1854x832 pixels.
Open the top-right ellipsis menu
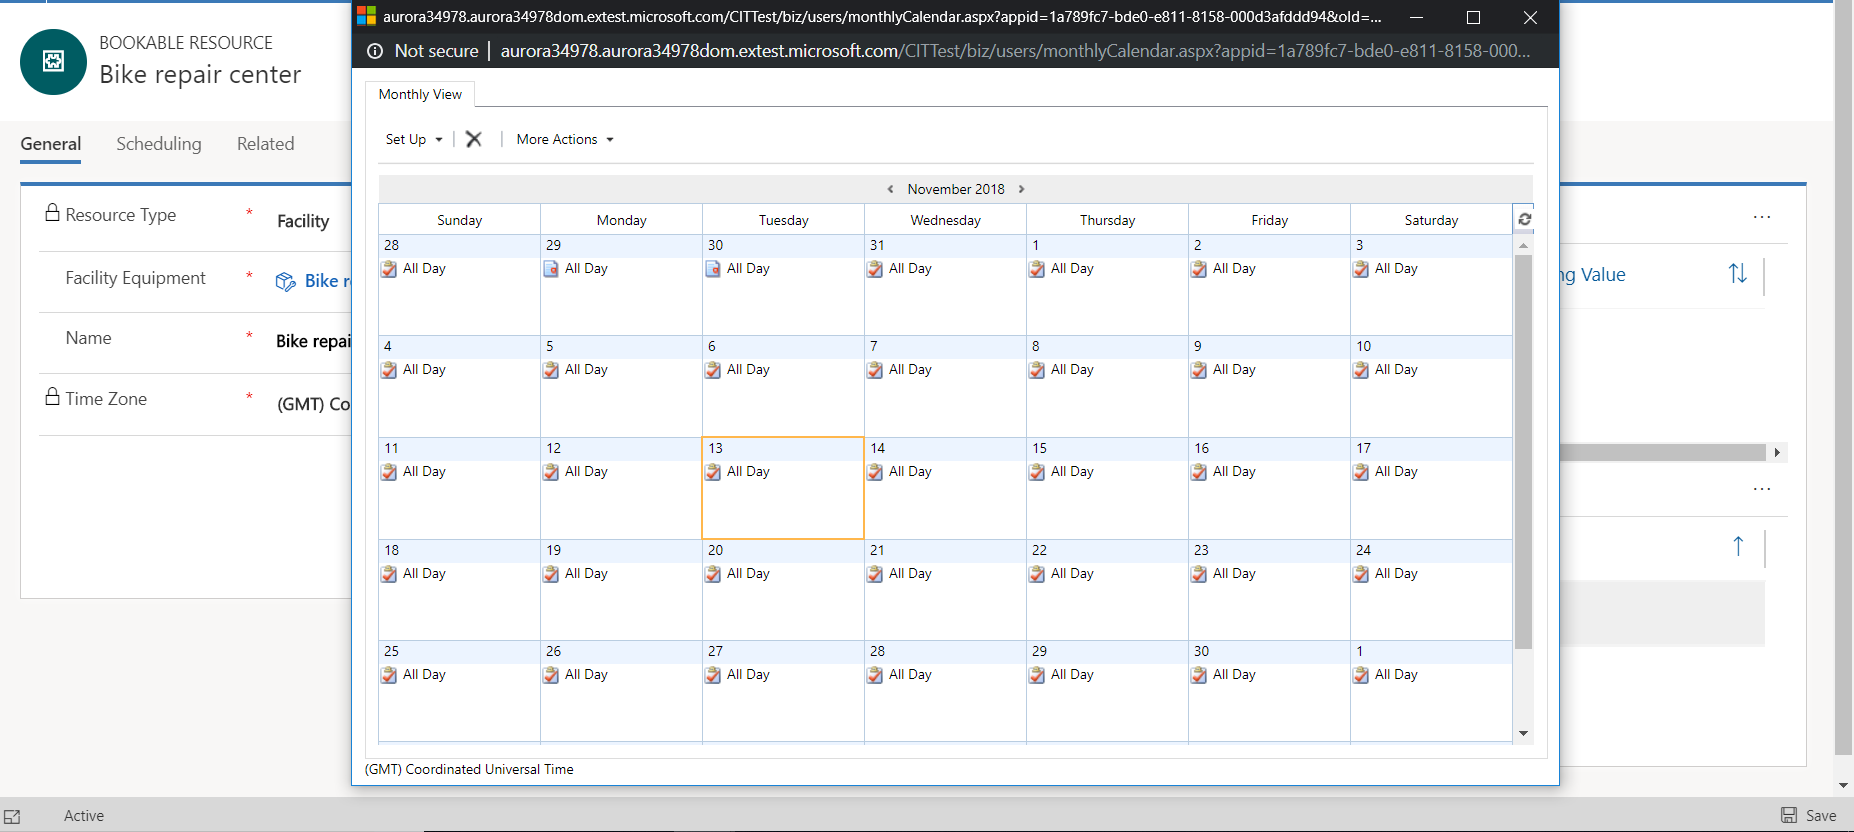[1761, 217]
